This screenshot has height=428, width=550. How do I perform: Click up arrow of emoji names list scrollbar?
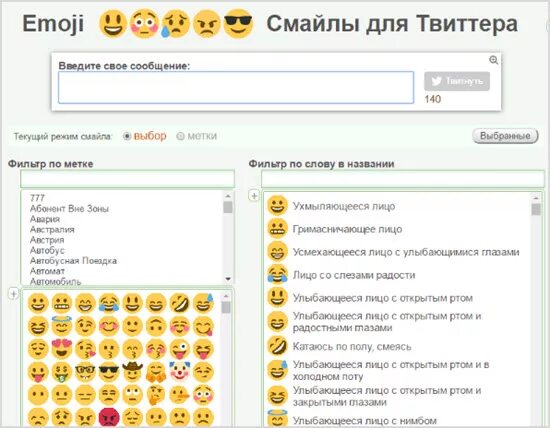point(536,198)
